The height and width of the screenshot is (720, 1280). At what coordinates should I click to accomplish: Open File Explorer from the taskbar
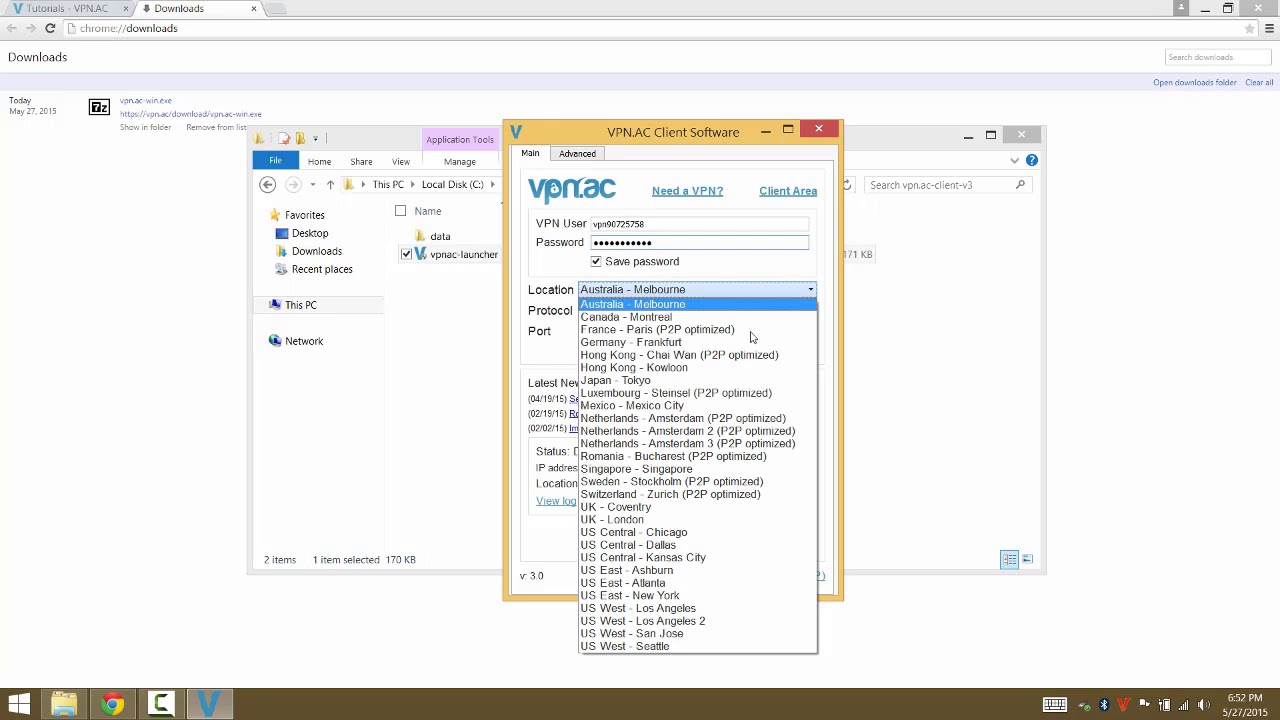[64, 705]
